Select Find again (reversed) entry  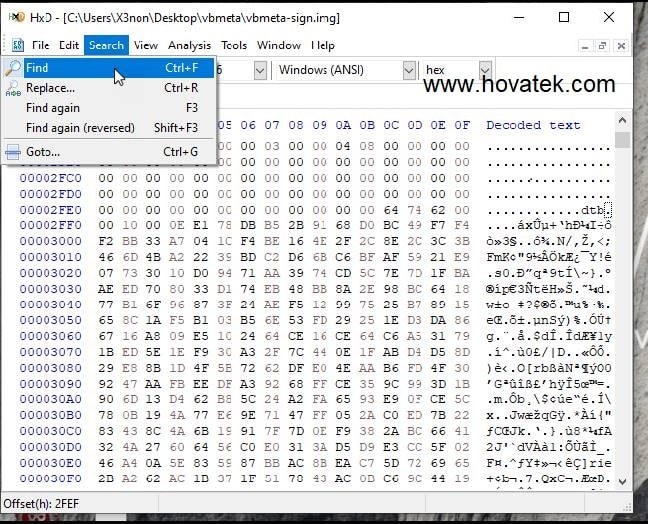pos(110,128)
